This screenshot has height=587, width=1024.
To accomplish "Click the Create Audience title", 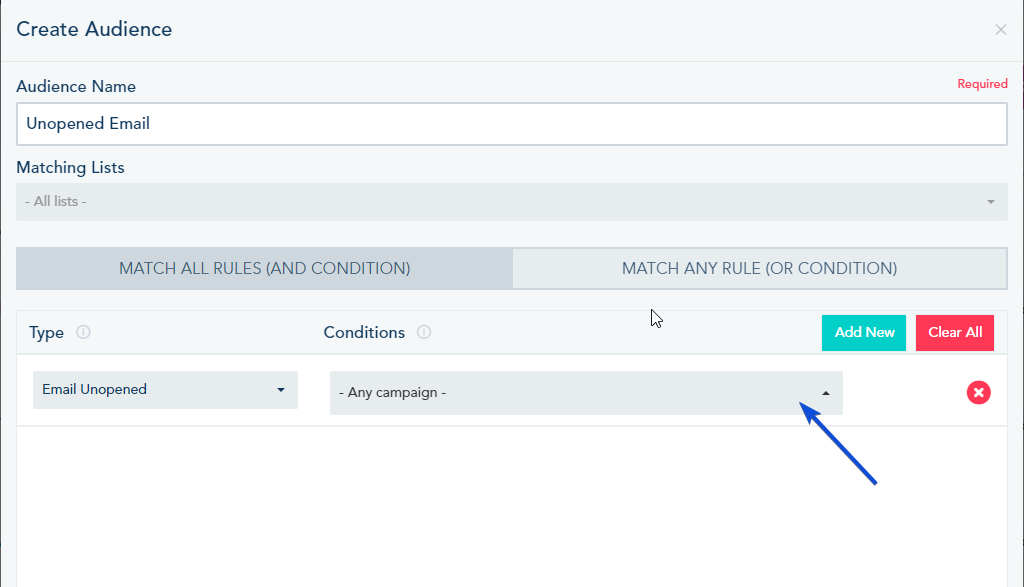I will 94,29.
